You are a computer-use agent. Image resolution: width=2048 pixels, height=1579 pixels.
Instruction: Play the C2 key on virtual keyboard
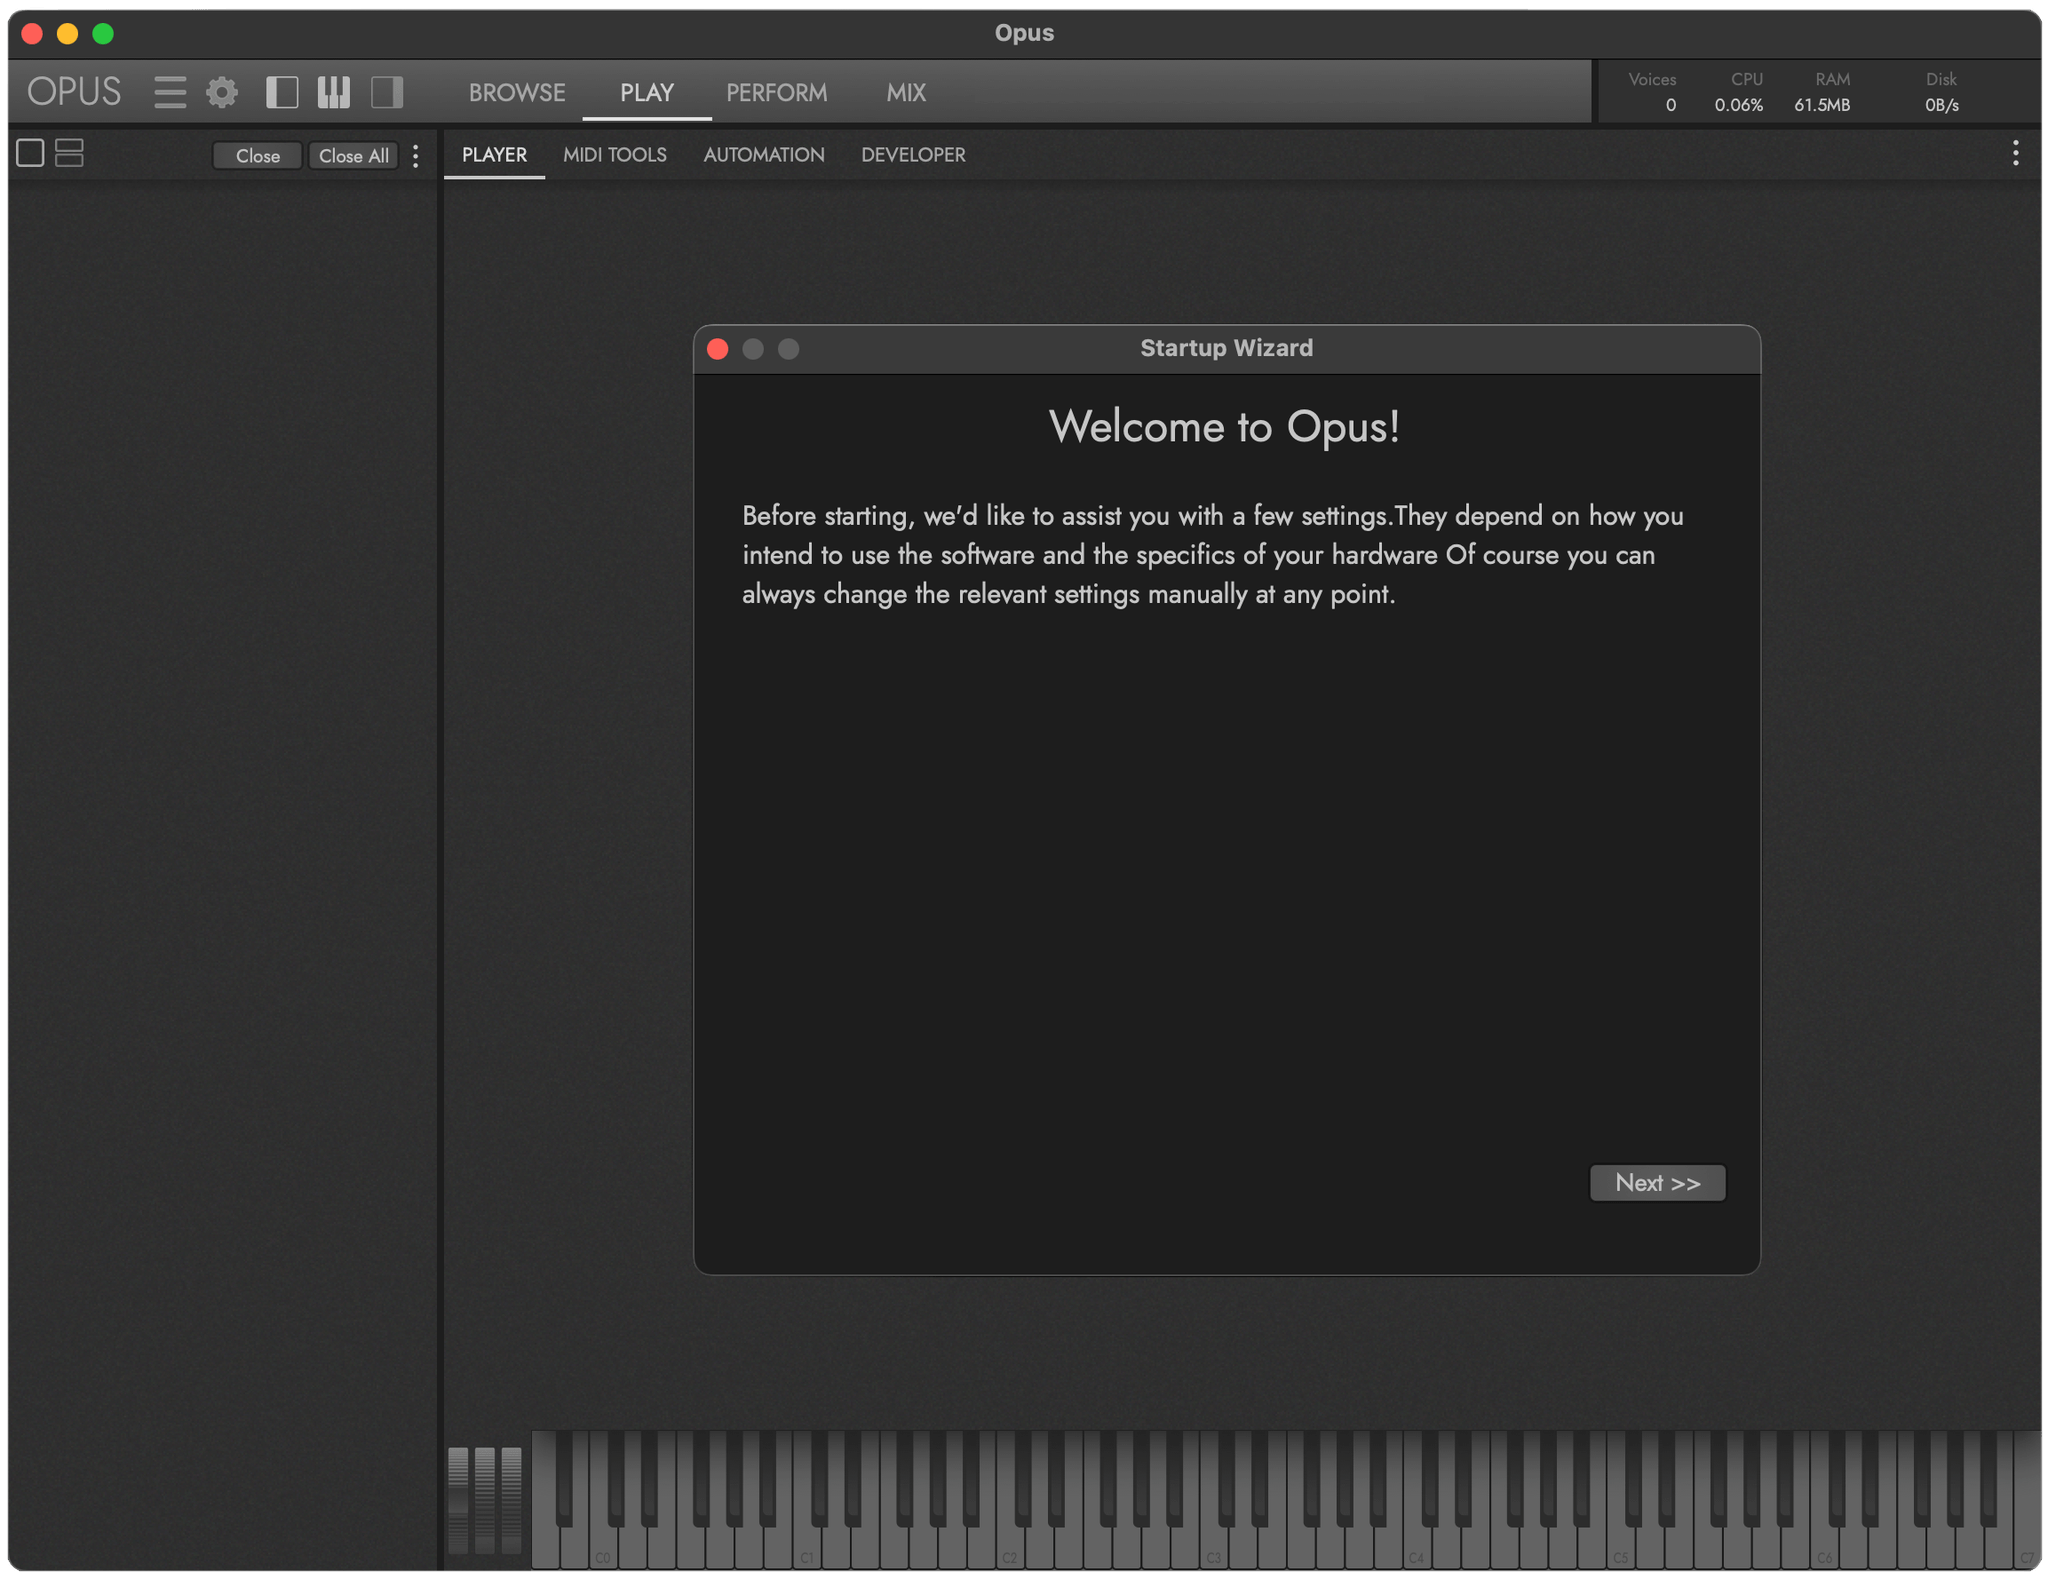point(1010,1548)
